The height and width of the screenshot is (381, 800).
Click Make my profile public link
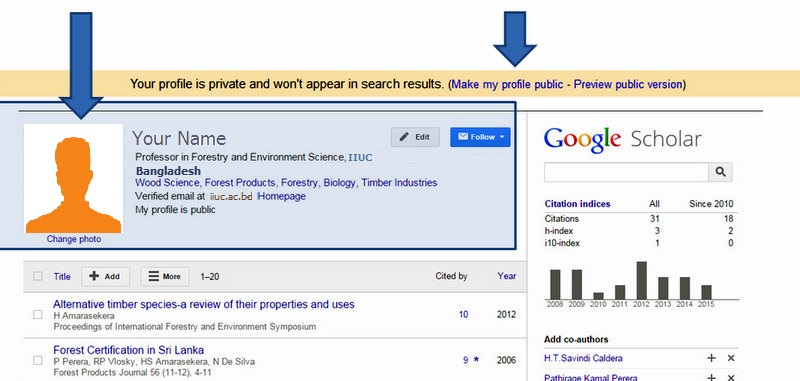[x=507, y=84]
